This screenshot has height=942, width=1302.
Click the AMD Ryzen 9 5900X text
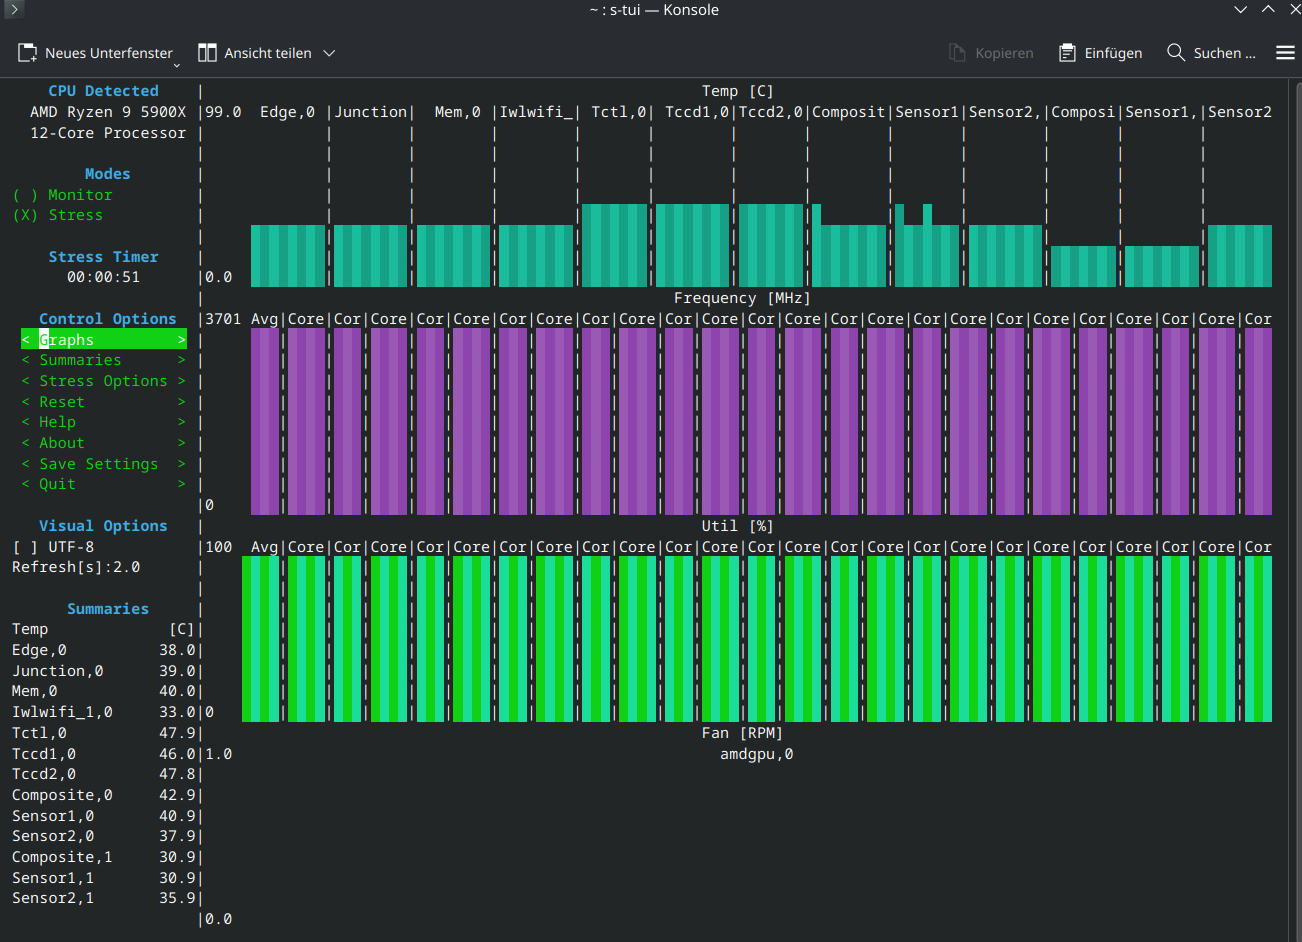click(108, 112)
